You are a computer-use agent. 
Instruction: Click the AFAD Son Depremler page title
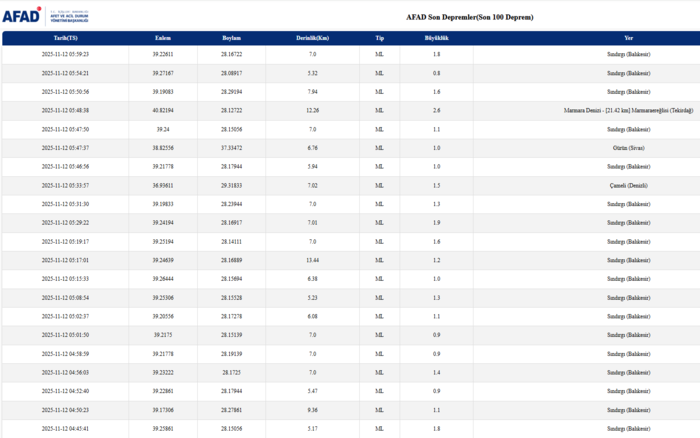469,17
